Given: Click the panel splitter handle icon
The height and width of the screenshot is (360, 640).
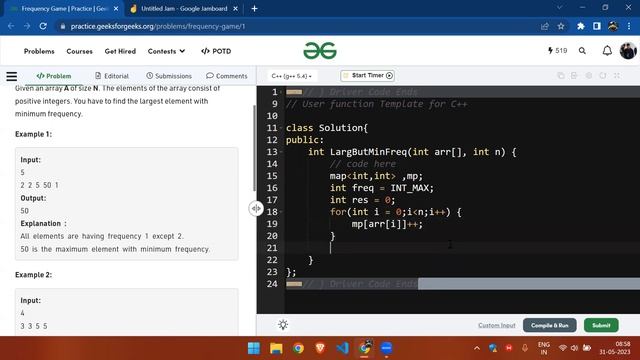Looking at the screenshot, I should tap(256, 209).
